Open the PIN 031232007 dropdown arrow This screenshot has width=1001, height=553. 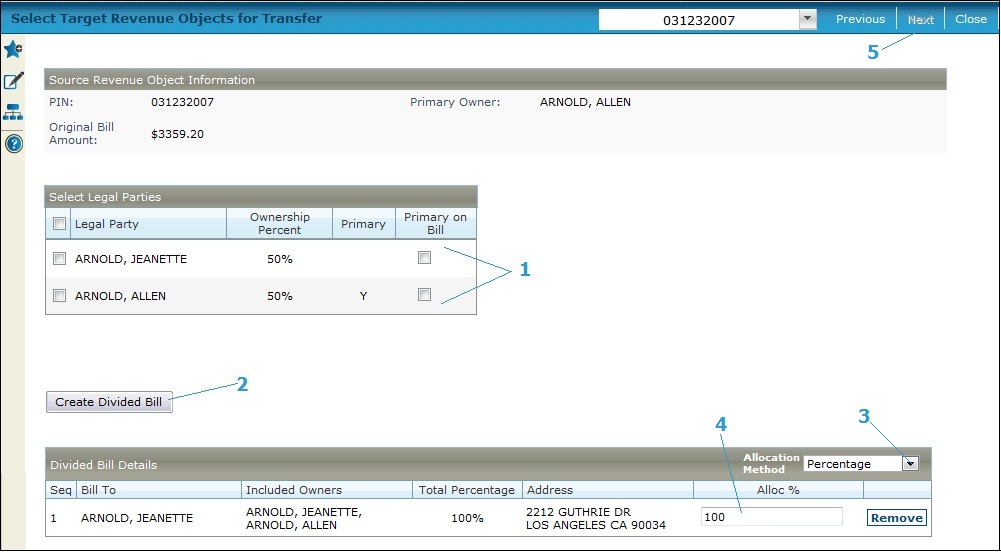click(x=808, y=19)
